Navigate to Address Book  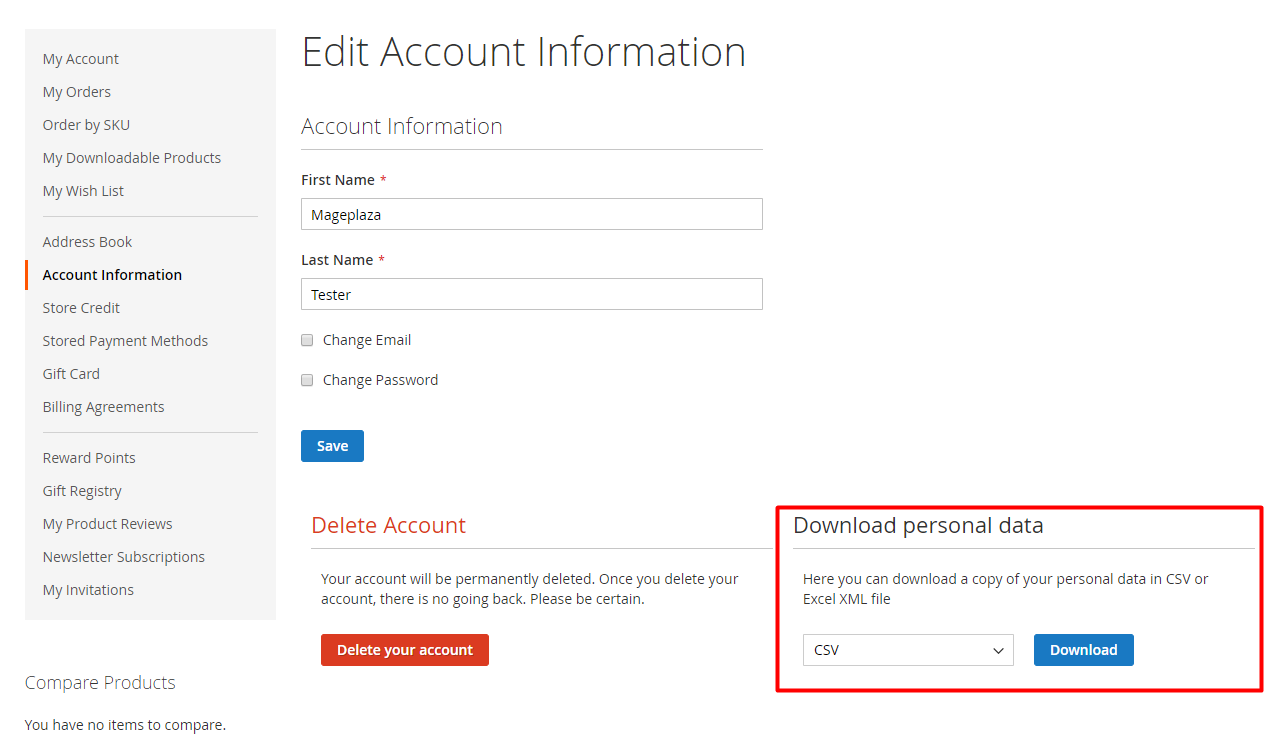click(x=87, y=242)
